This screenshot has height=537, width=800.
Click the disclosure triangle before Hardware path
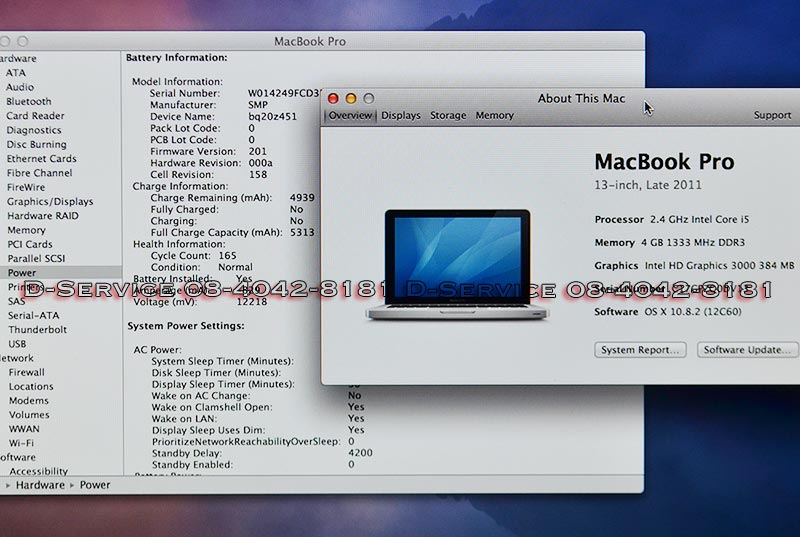click(x=8, y=485)
